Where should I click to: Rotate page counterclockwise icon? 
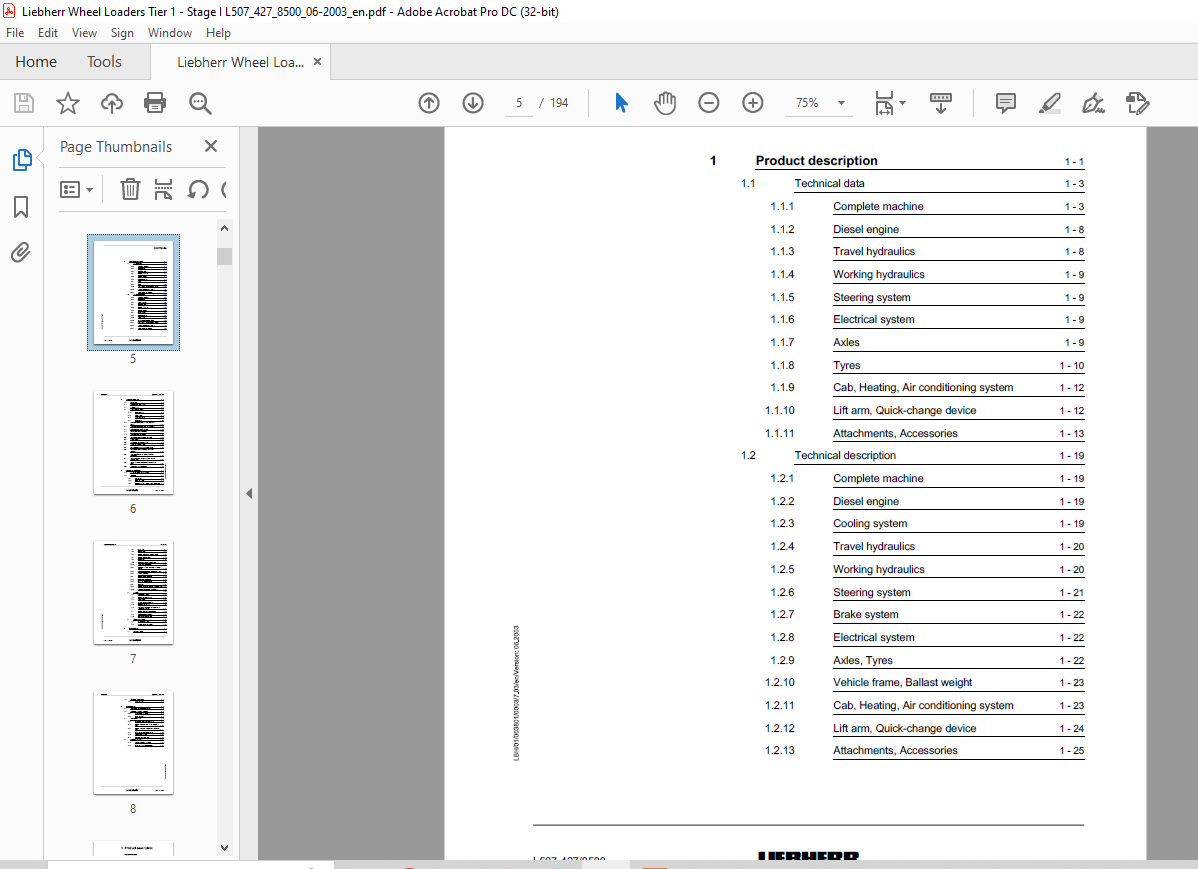click(198, 189)
